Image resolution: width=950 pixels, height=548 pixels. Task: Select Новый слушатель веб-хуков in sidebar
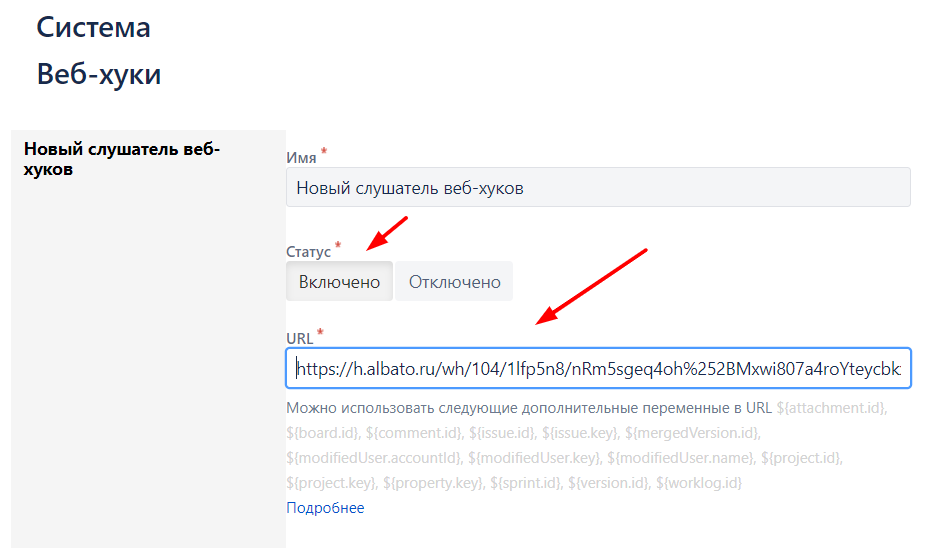point(122,159)
